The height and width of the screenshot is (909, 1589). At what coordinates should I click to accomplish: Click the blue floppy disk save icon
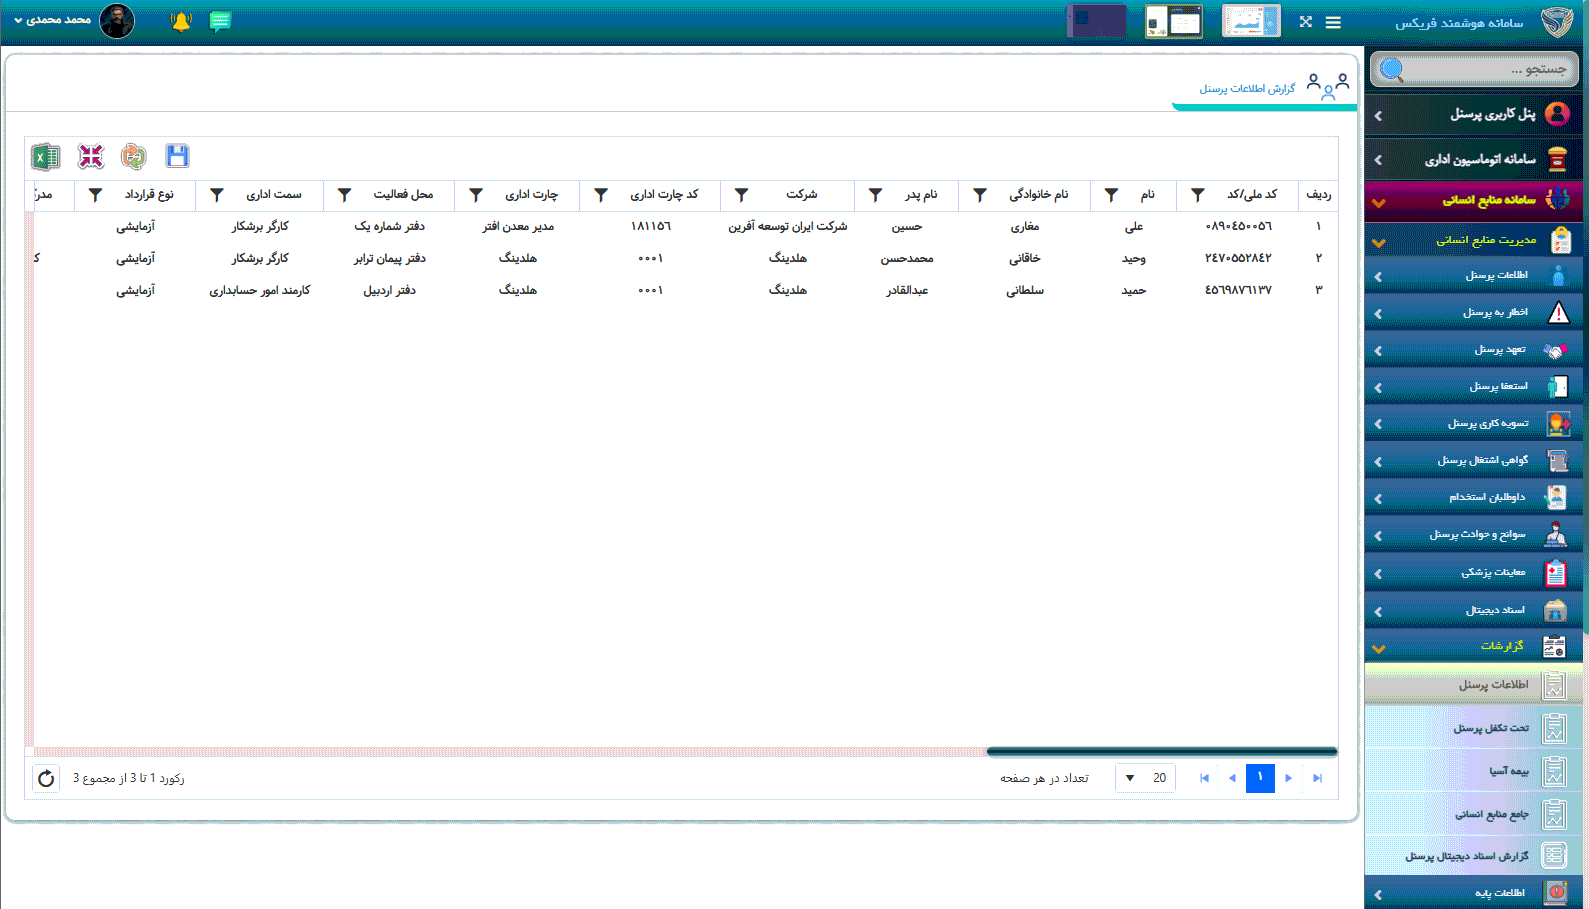[x=177, y=156]
